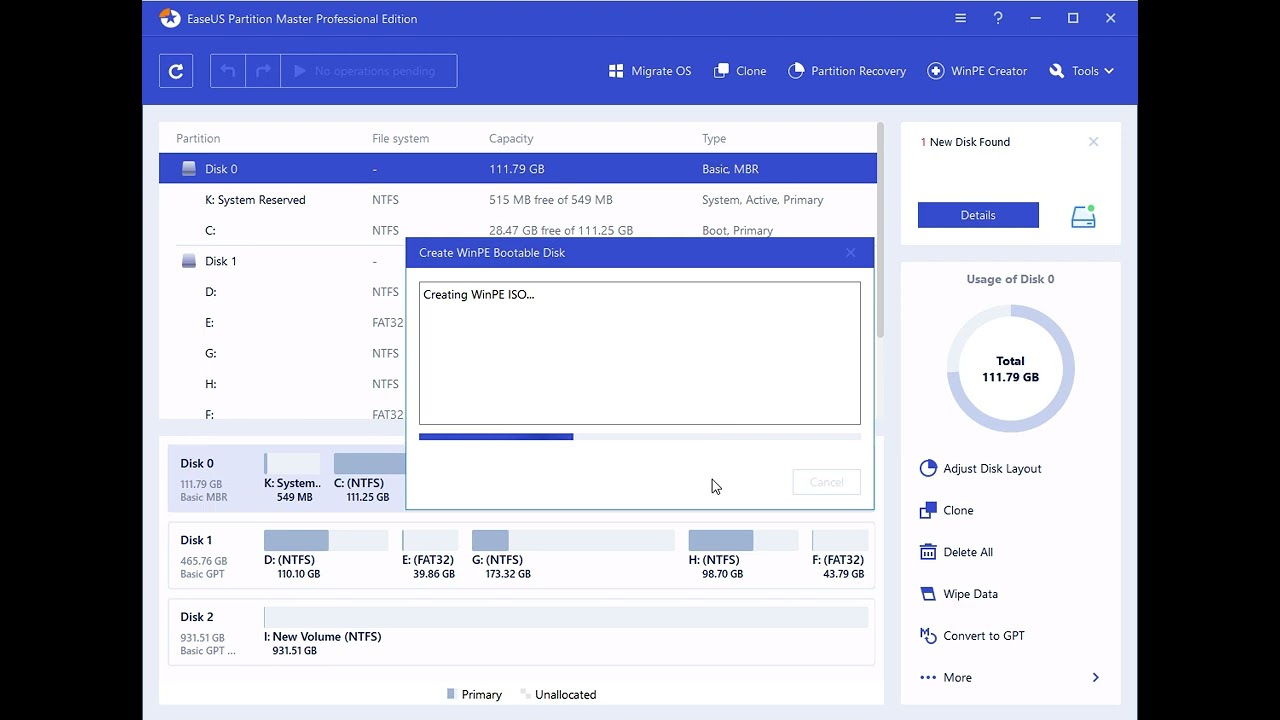The image size is (1280, 720).
Task: Expand the More actions chevron
Action: 1095,677
